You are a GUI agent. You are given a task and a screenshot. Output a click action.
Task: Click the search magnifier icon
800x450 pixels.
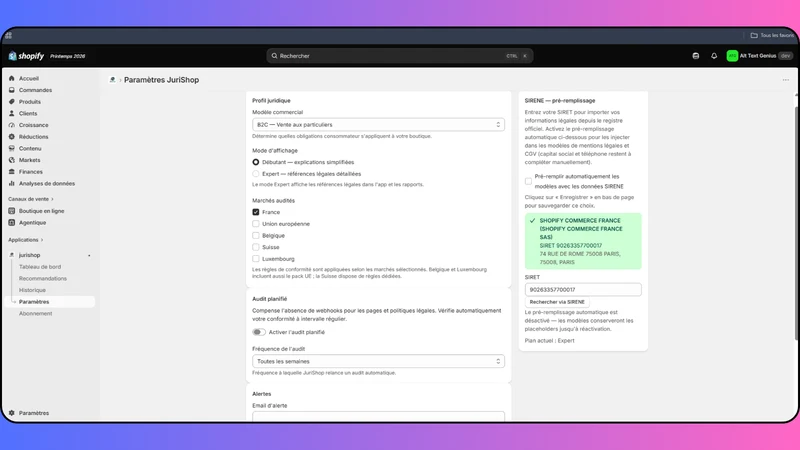274,56
